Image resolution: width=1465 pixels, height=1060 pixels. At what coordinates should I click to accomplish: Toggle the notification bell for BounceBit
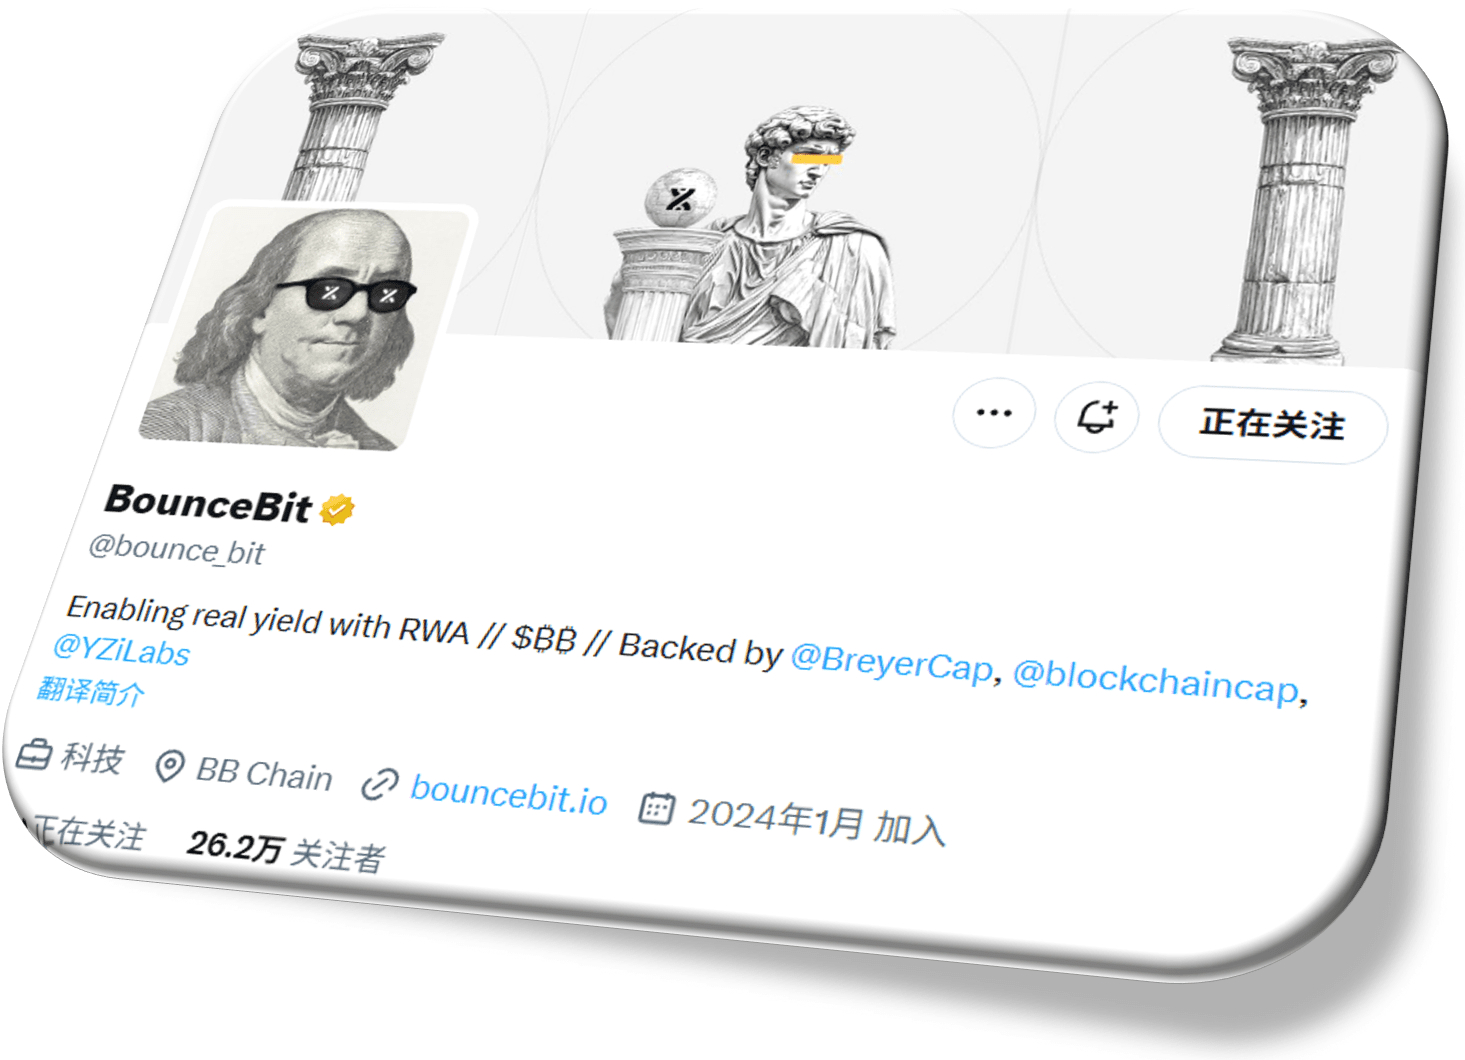(x=1097, y=417)
